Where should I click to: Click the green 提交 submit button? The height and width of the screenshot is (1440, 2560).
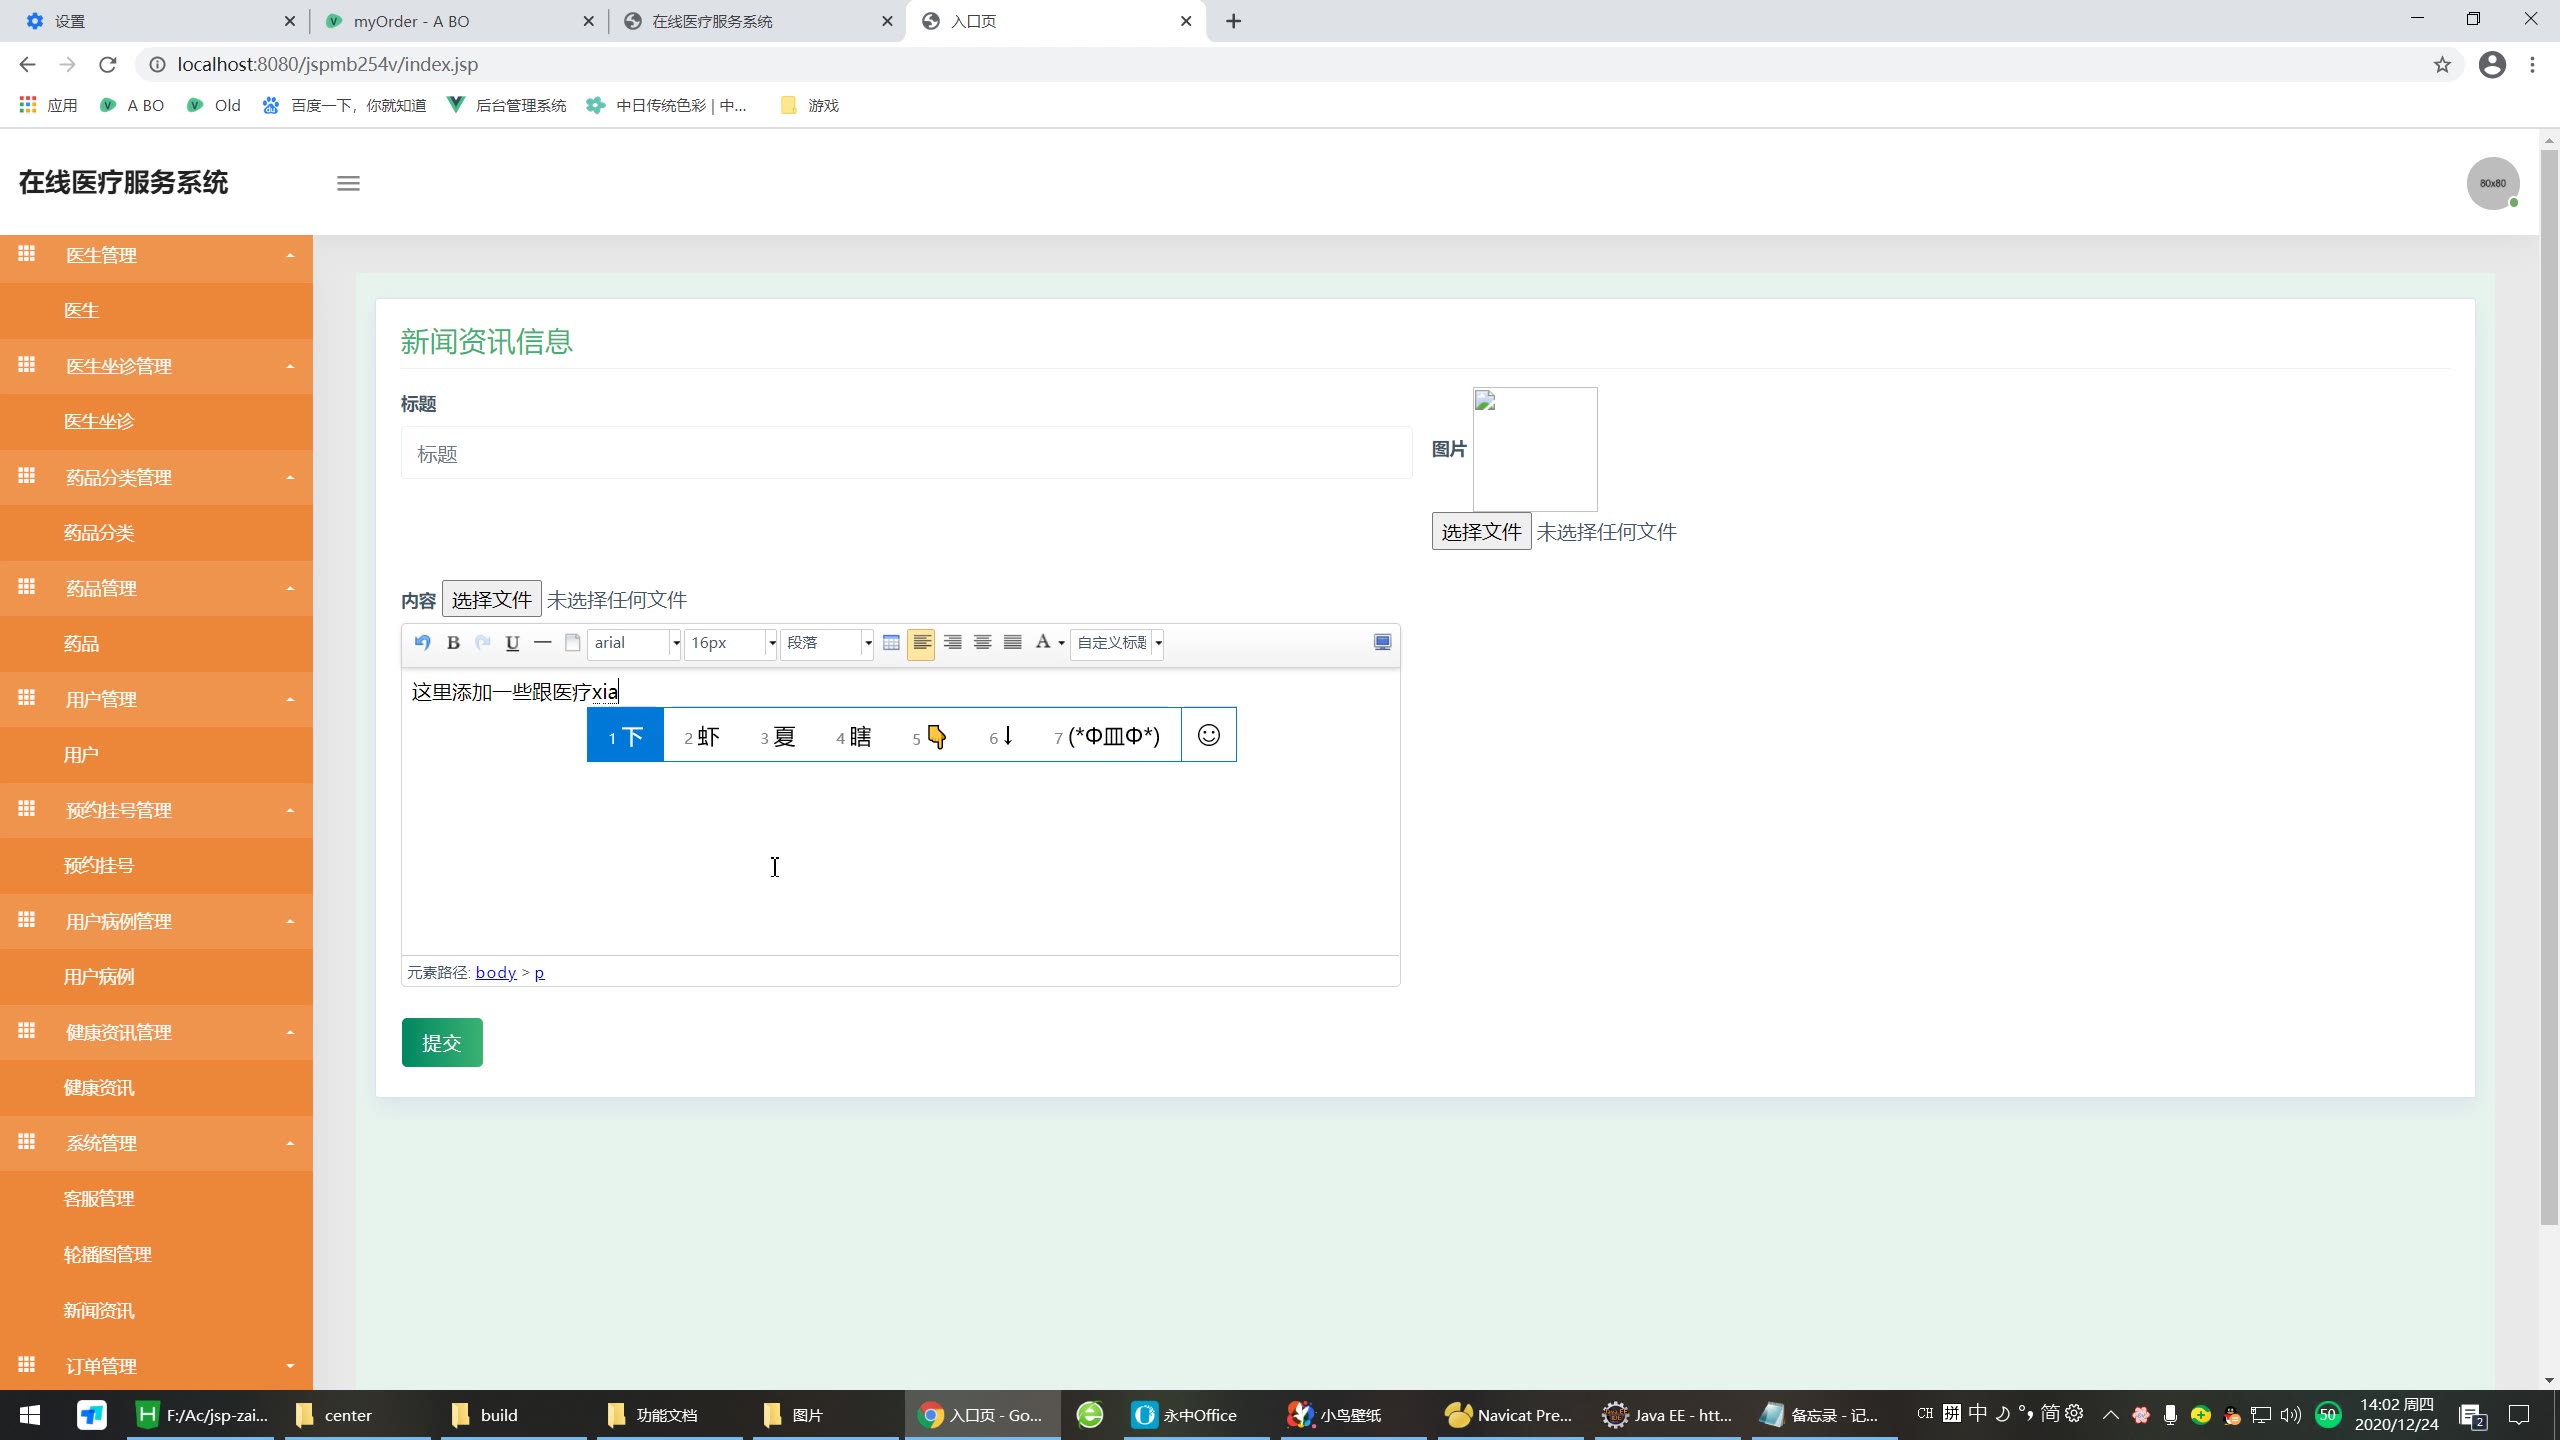(x=442, y=1043)
